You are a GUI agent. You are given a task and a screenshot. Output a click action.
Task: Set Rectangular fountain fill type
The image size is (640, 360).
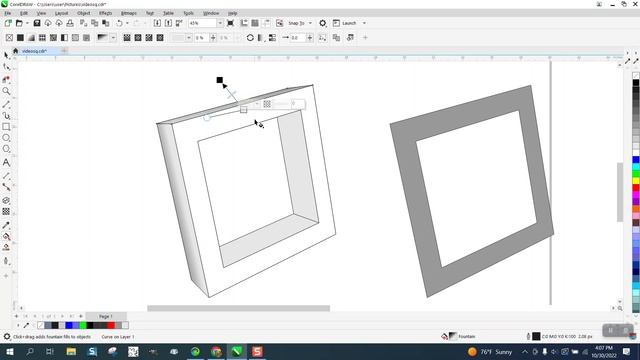(x=160, y=38)
